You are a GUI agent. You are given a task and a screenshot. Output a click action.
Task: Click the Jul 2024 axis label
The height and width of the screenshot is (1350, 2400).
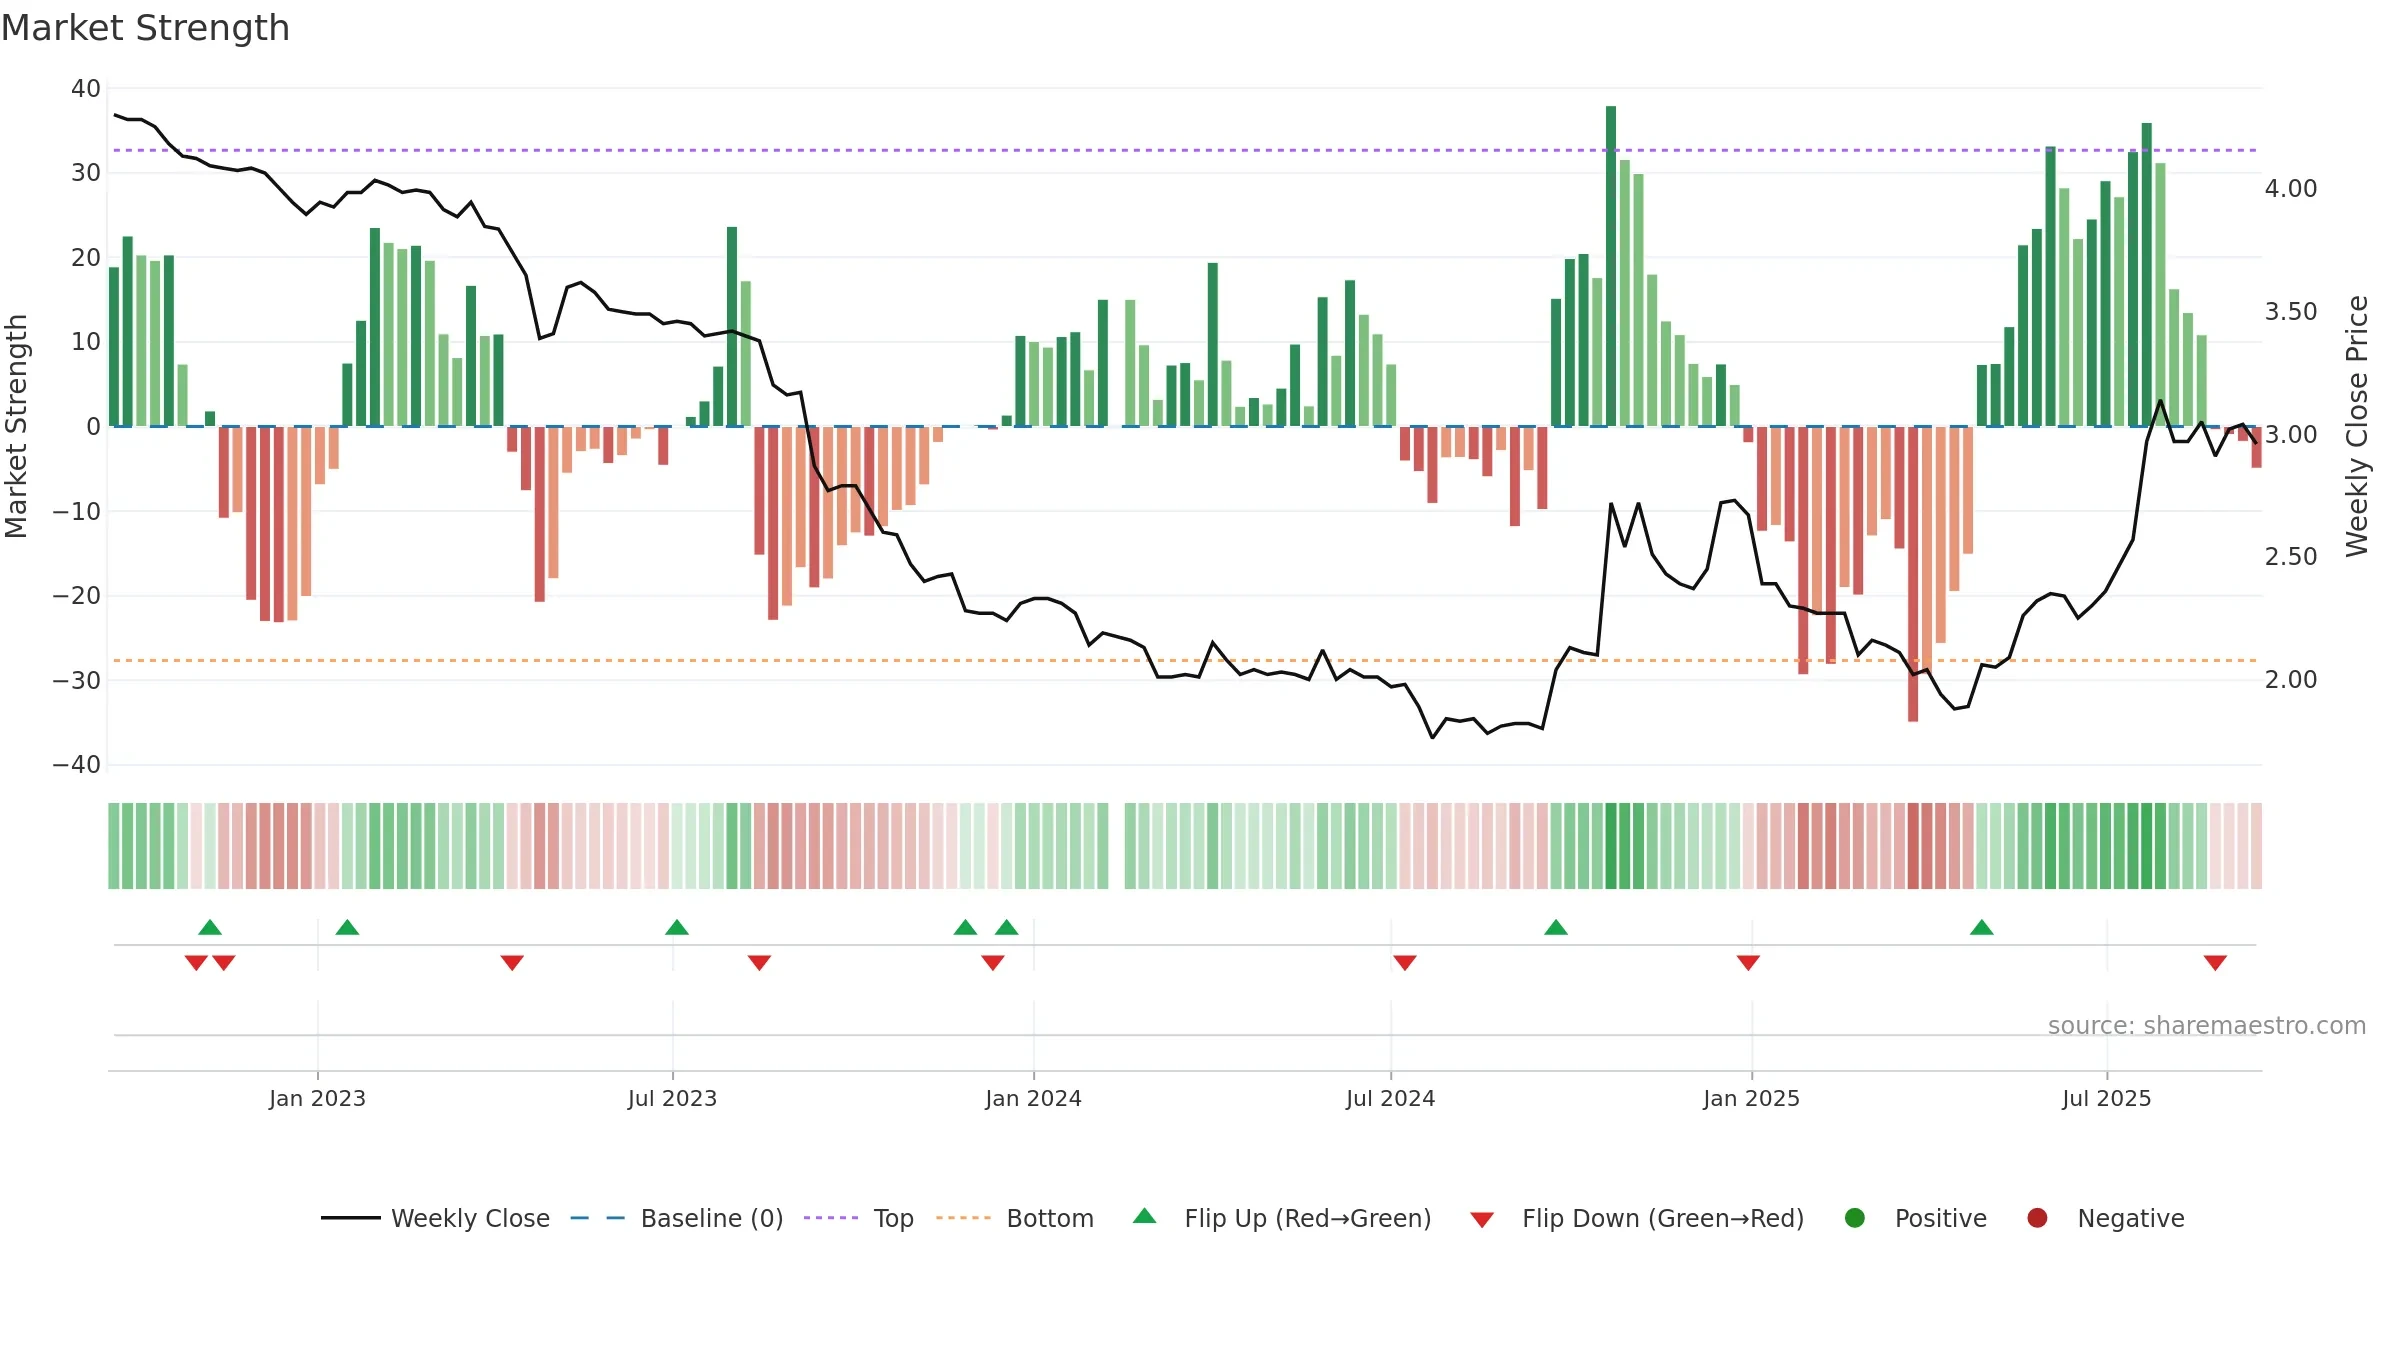[x=1390, y=1099]
